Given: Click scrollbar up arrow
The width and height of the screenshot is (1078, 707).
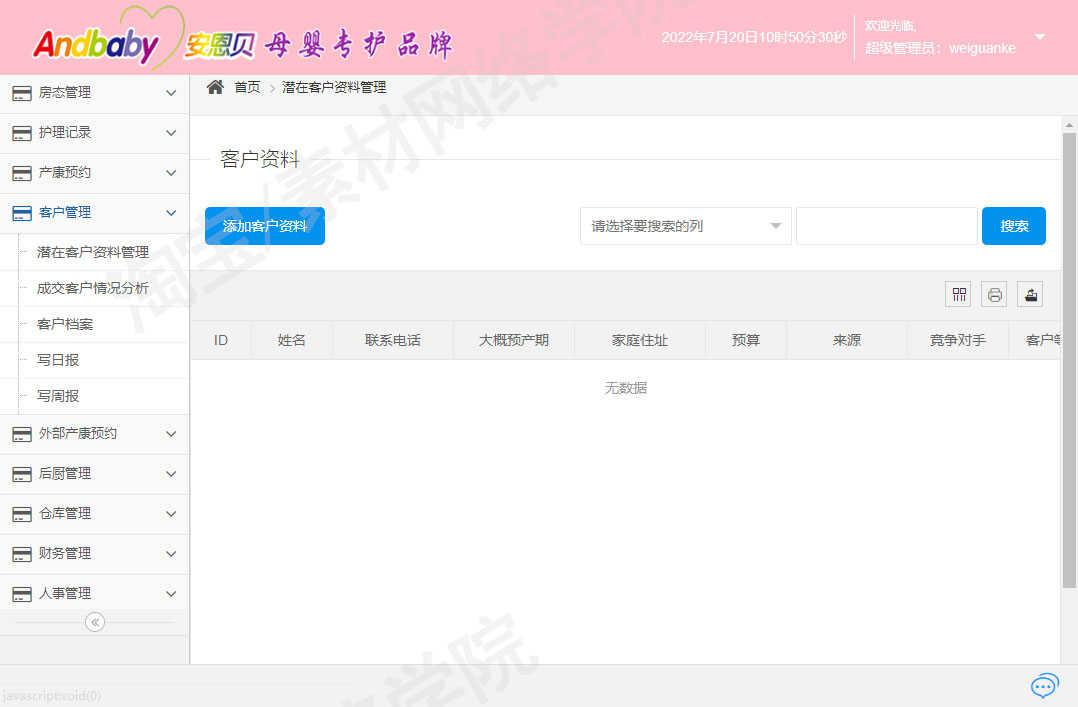Looking at the screenshot, I should click(1069, 125).
